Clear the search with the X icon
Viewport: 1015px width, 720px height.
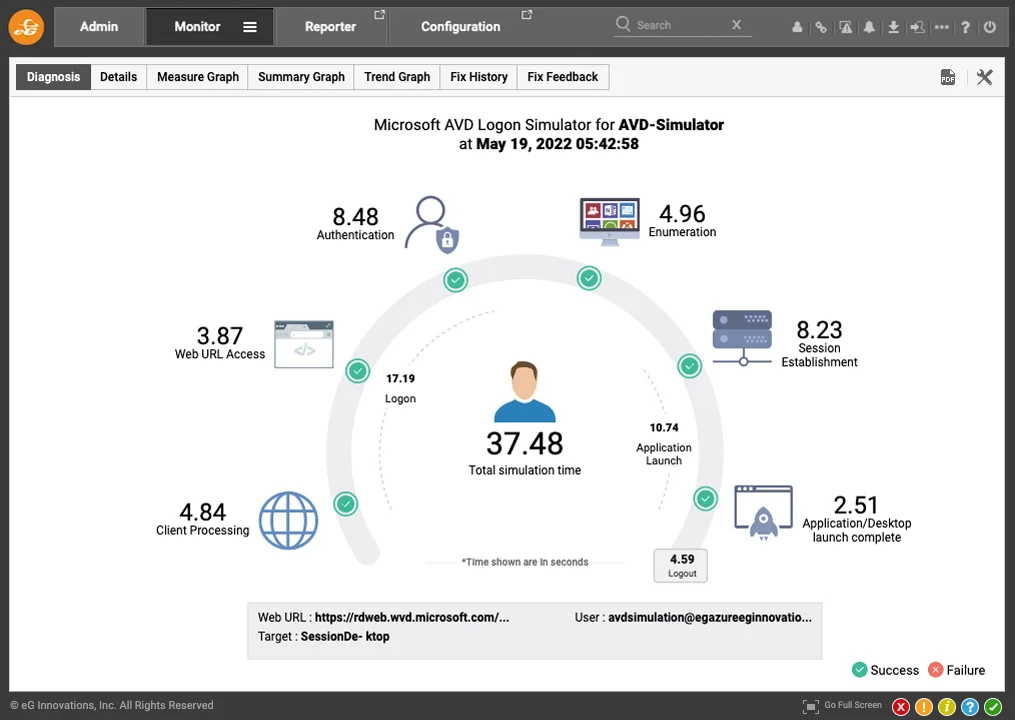(736, 25)
